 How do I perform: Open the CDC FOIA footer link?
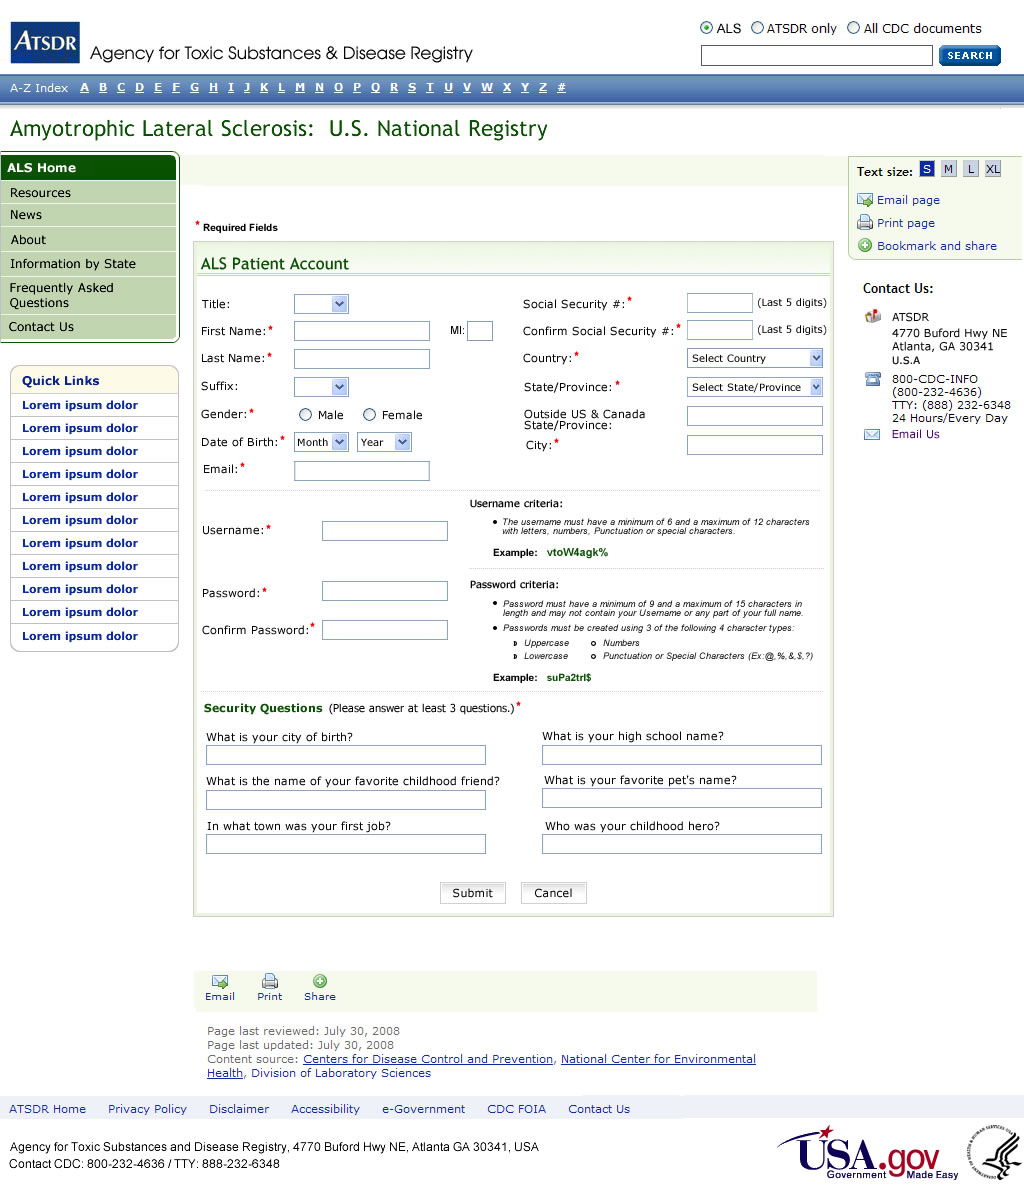pyautogui.click(x=517, y=1109)
